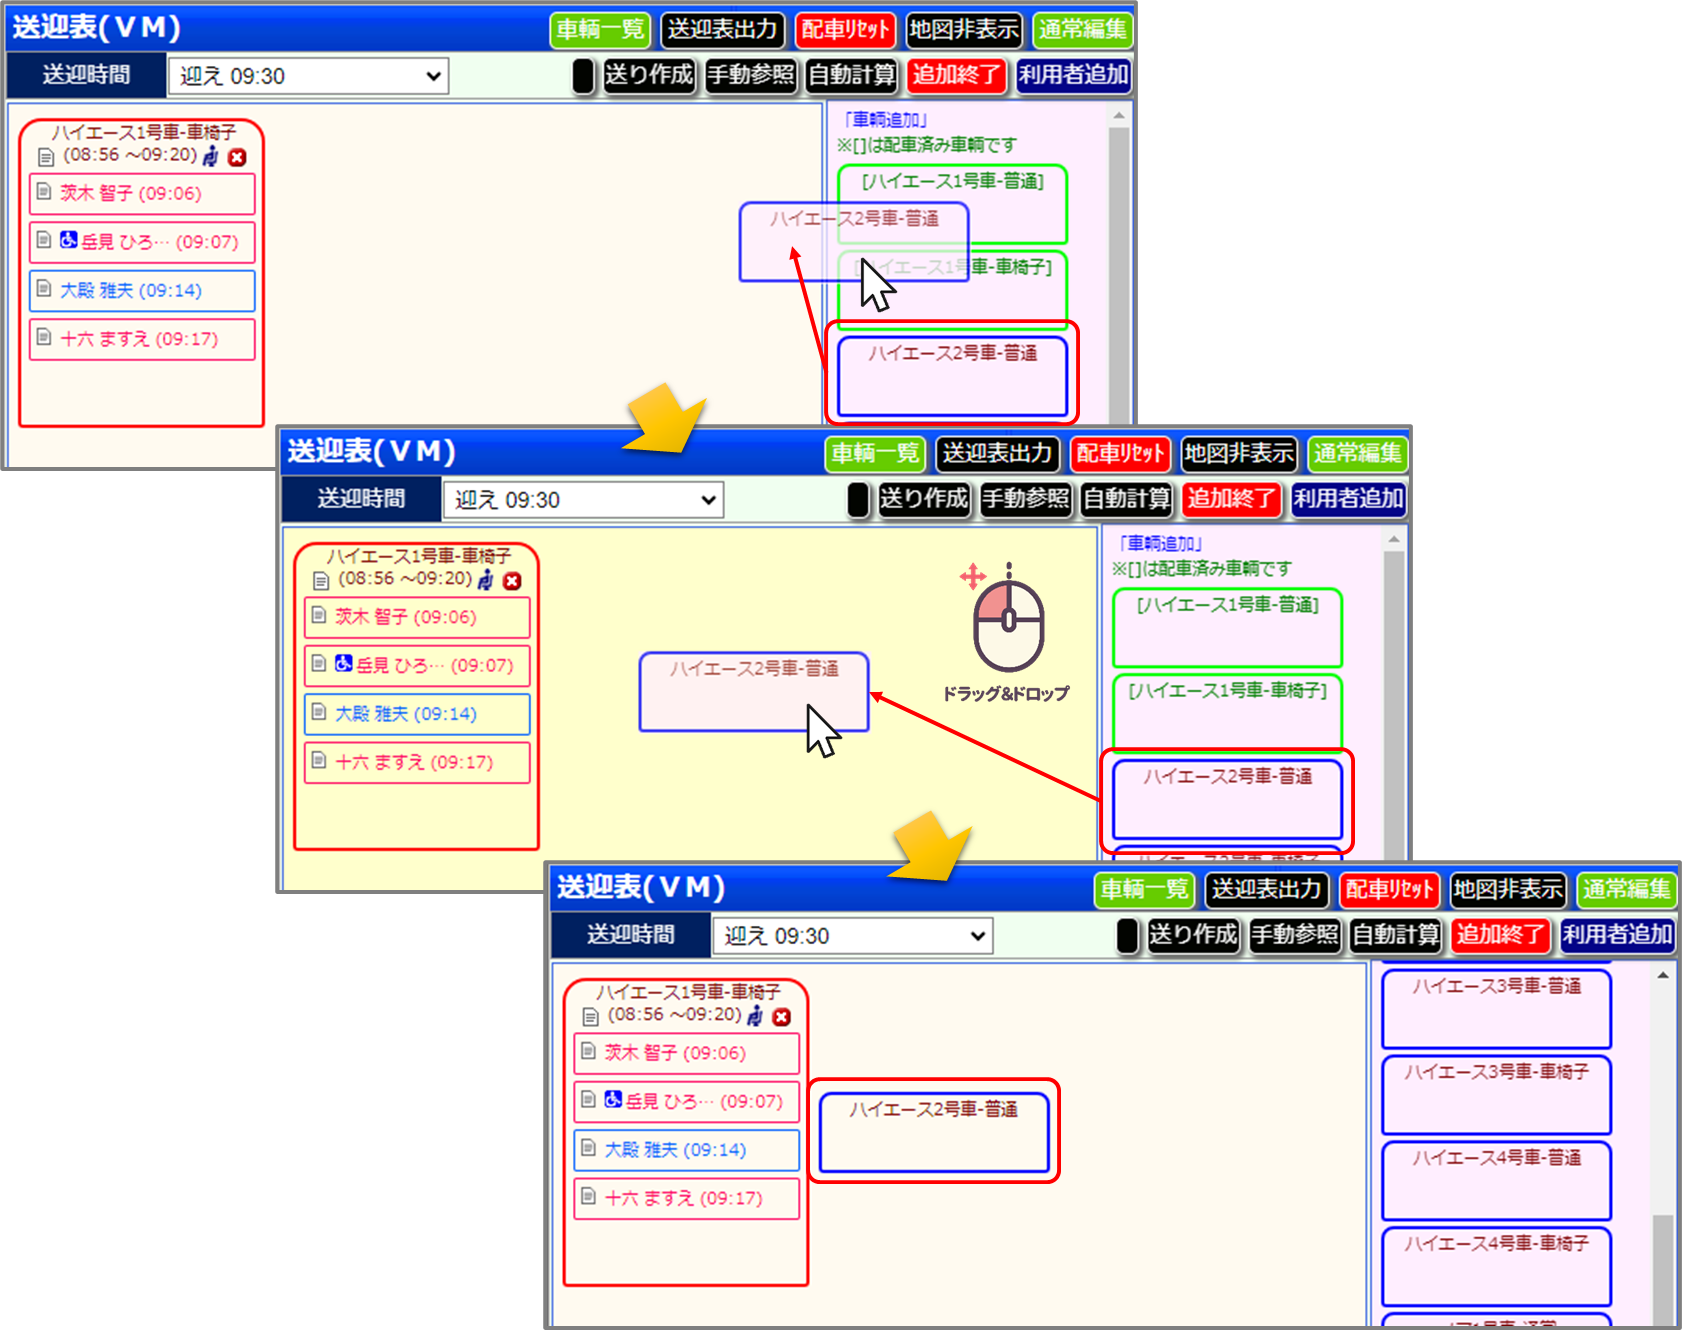Viewport: 1682px width, 1330px height.
Task: Open the 迎え 09:30 dropdown in middle screenshot
Action: (x=583, y=500)
